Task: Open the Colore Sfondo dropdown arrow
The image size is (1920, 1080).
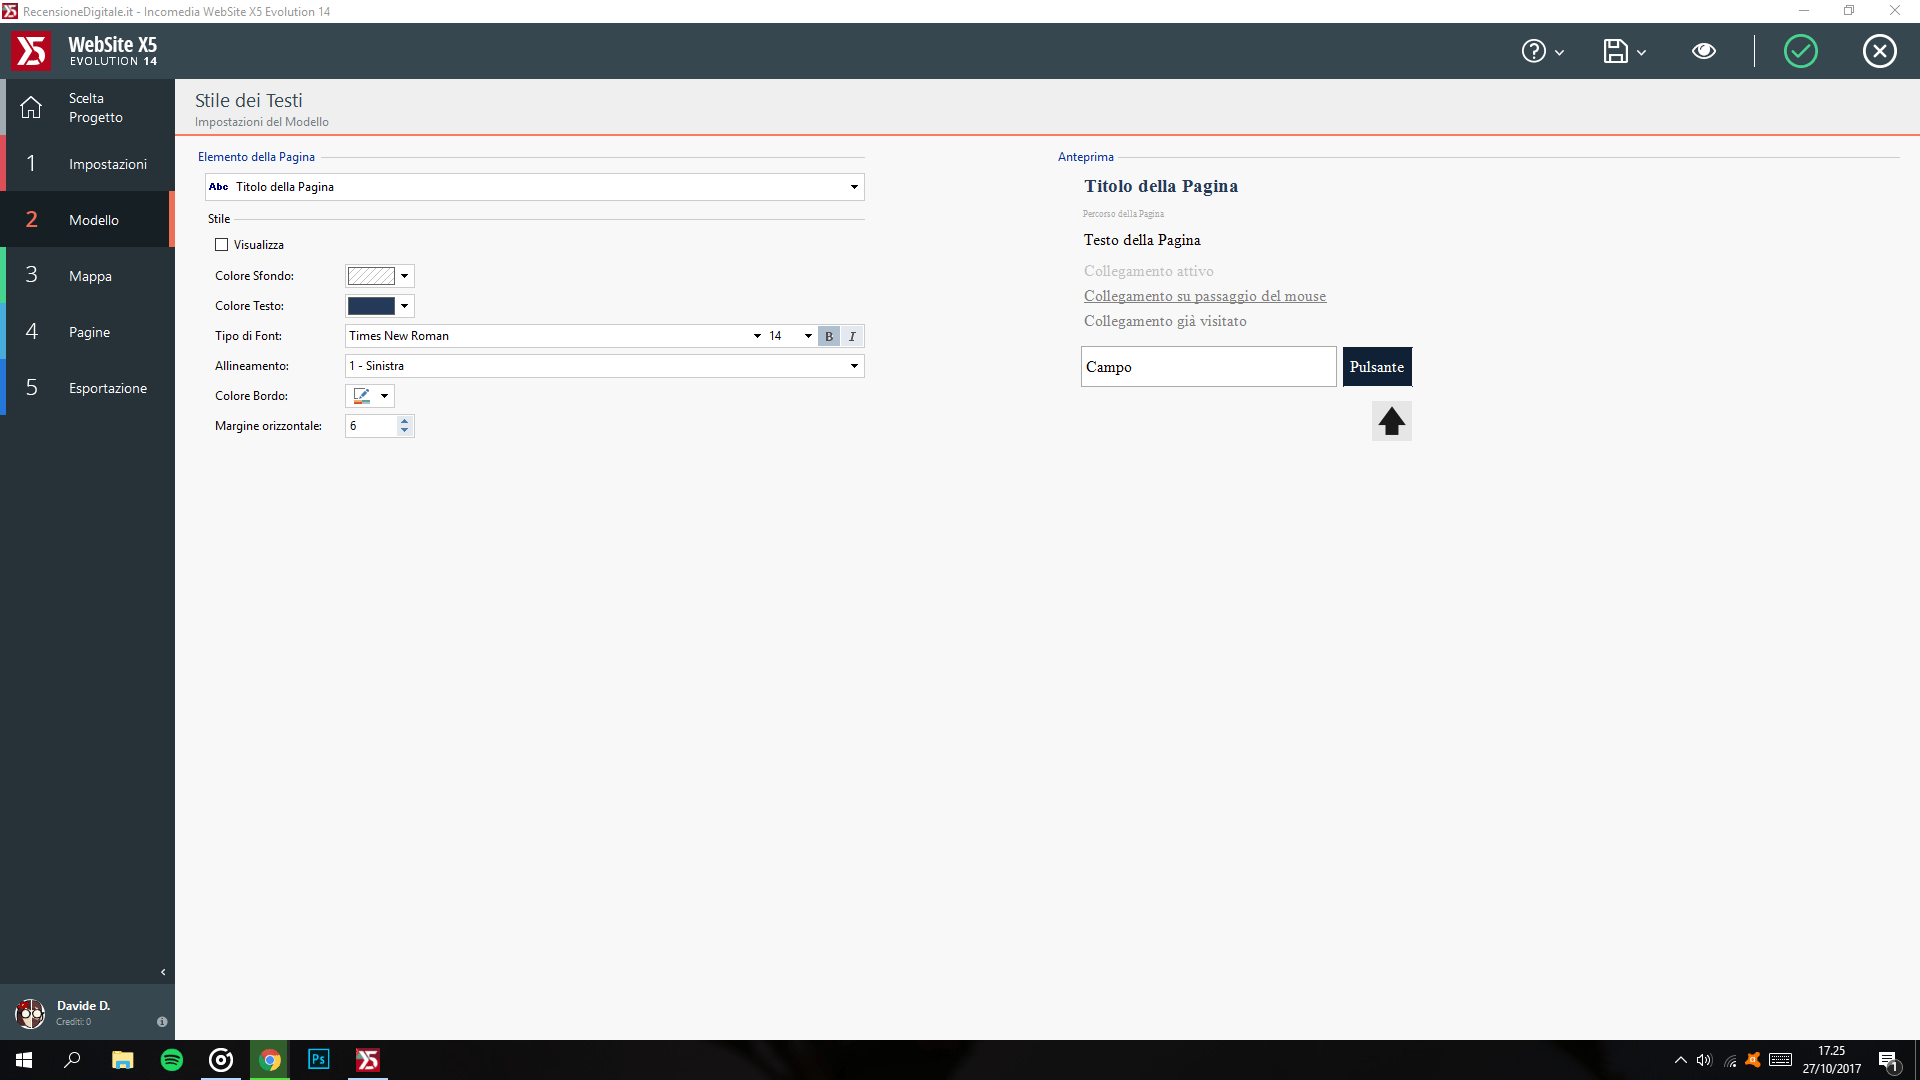Action: (404, 276)
